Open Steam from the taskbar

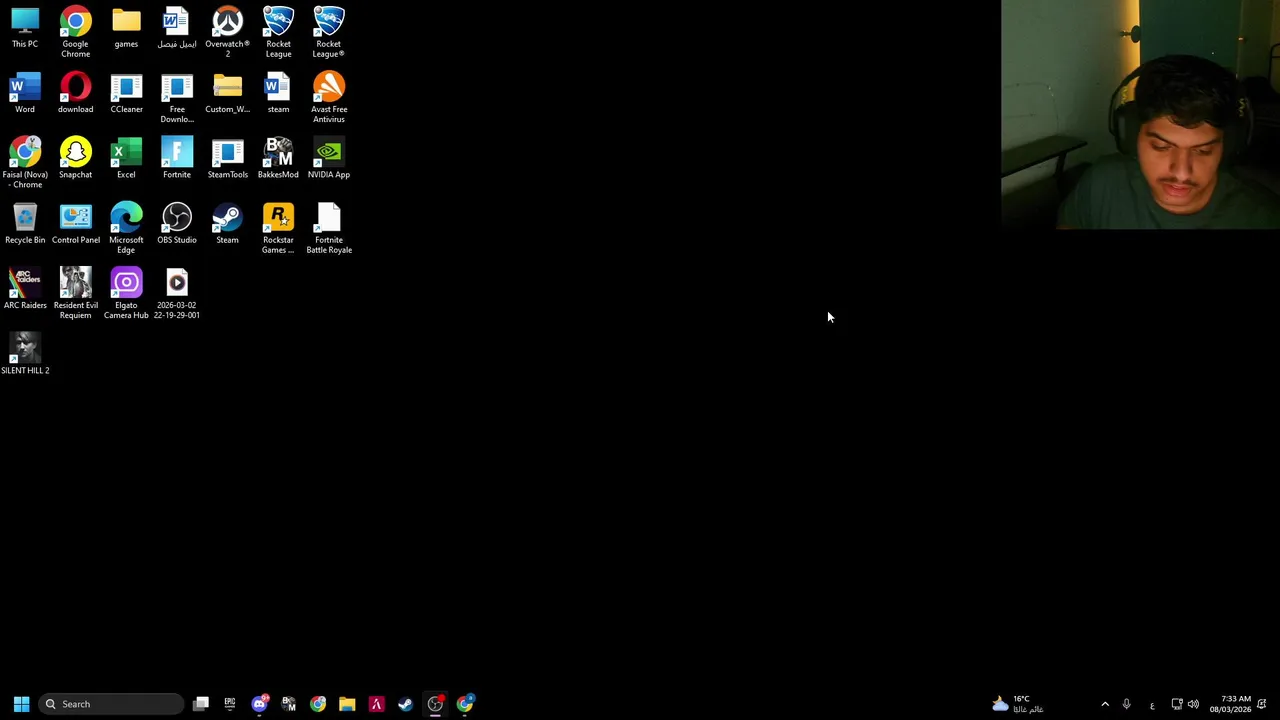tap(405, 704)
